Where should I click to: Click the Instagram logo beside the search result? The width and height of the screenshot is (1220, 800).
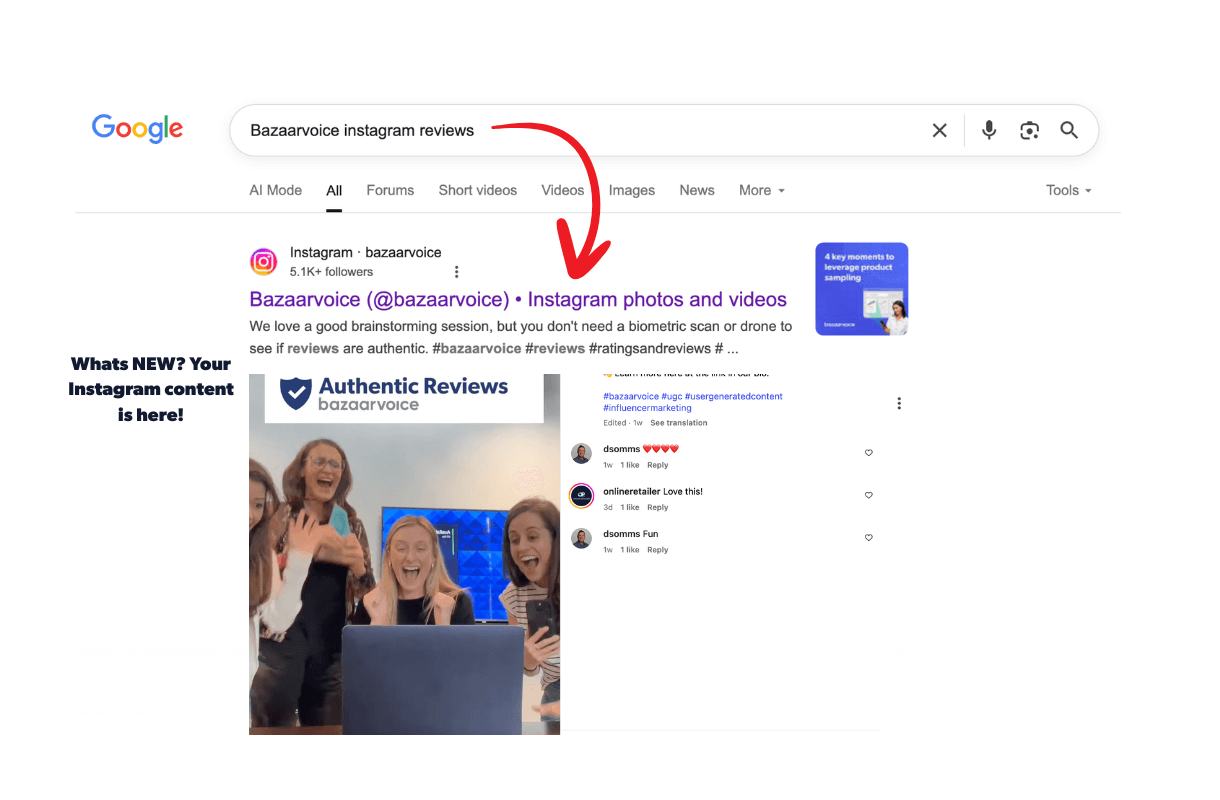tap(263, 262)
